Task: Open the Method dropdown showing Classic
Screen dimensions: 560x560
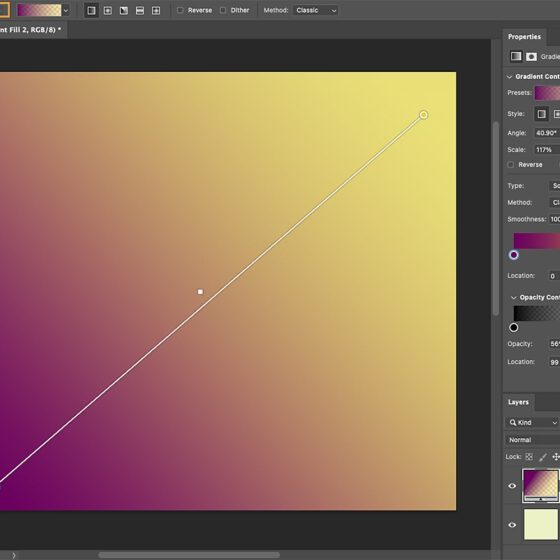Action: click(315, 10)
